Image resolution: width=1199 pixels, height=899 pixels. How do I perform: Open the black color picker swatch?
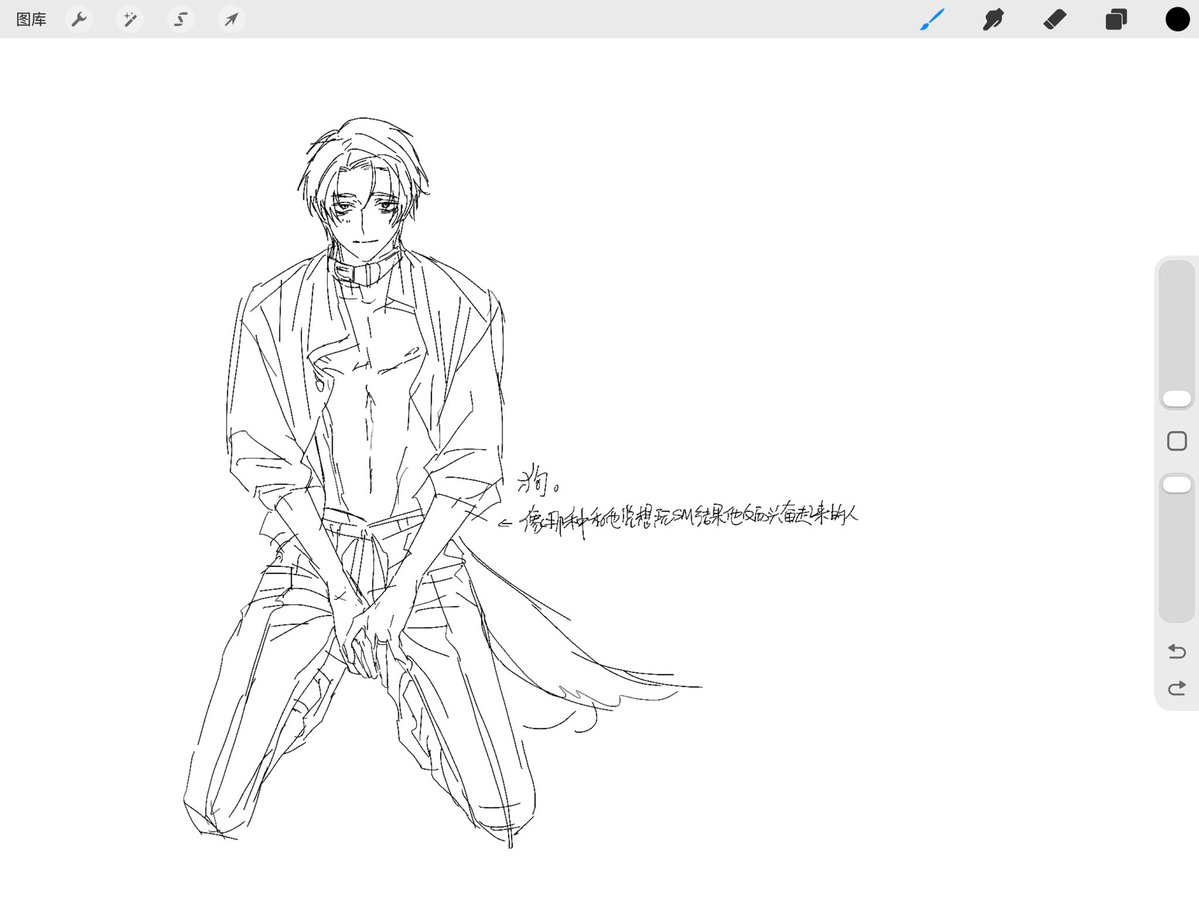point(1177,19)
